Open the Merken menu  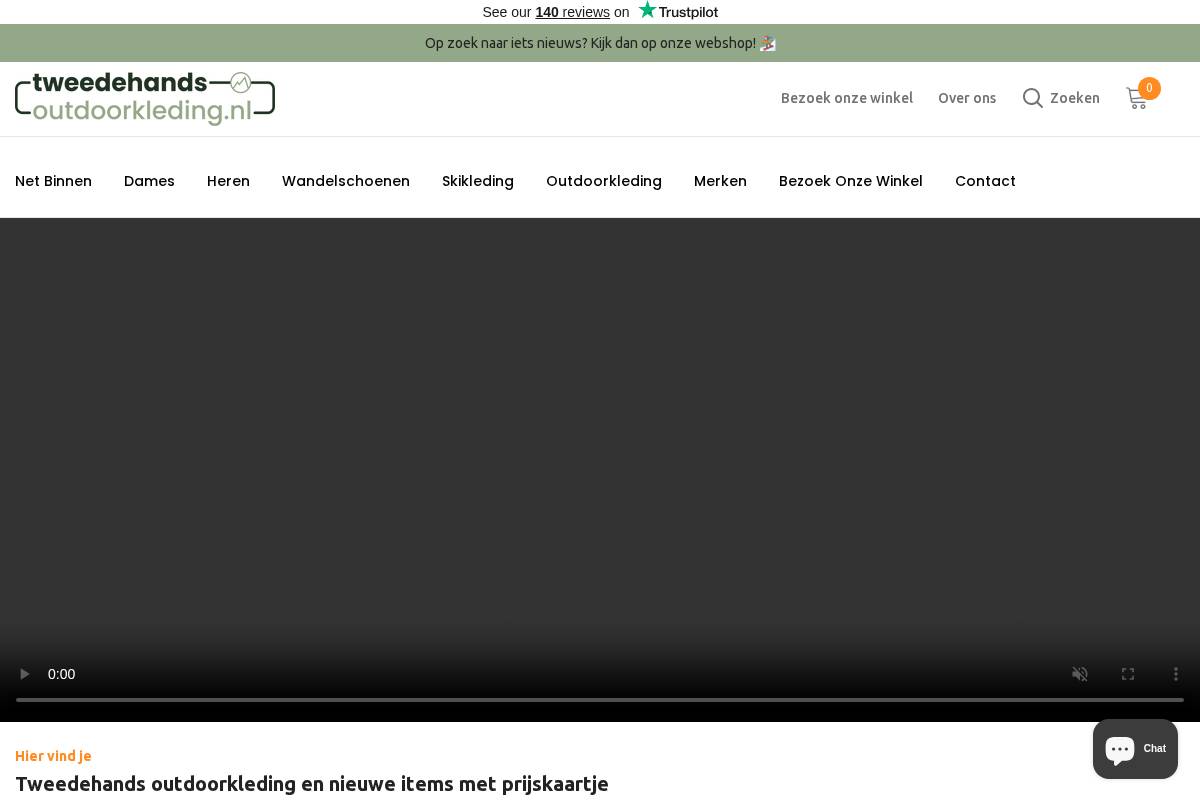point(720,181)
